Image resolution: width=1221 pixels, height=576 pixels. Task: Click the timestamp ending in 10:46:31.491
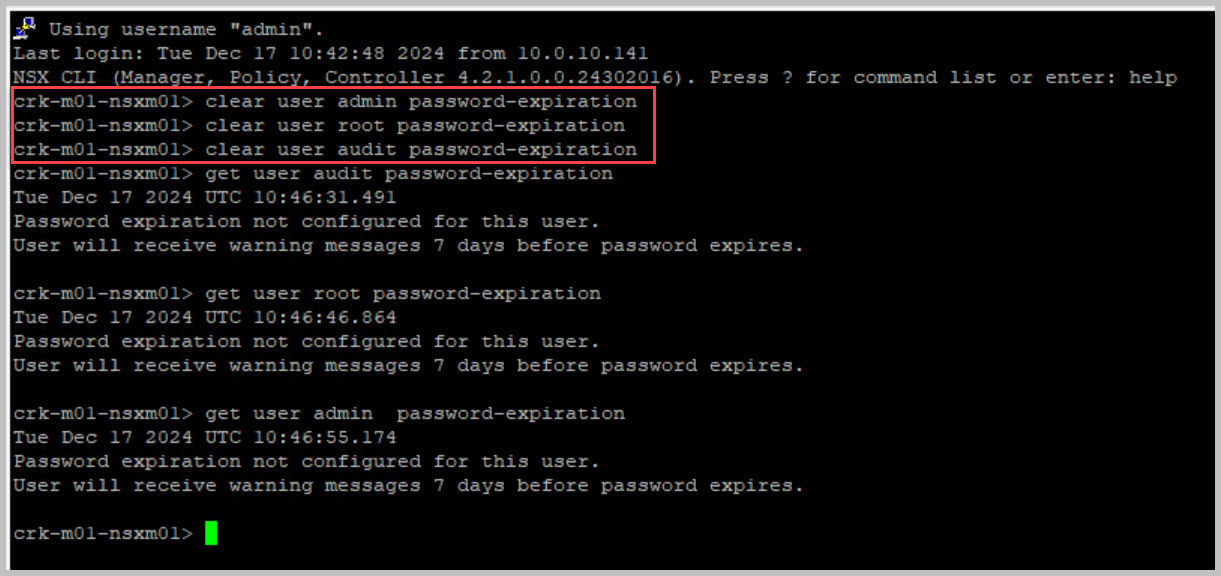pos(205,198)
